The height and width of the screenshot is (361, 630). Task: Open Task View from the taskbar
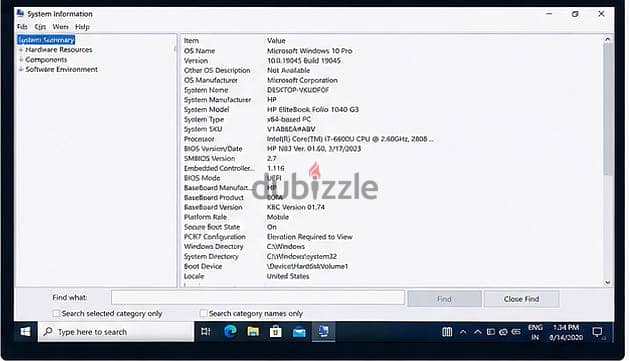click(x=206, y=332)
